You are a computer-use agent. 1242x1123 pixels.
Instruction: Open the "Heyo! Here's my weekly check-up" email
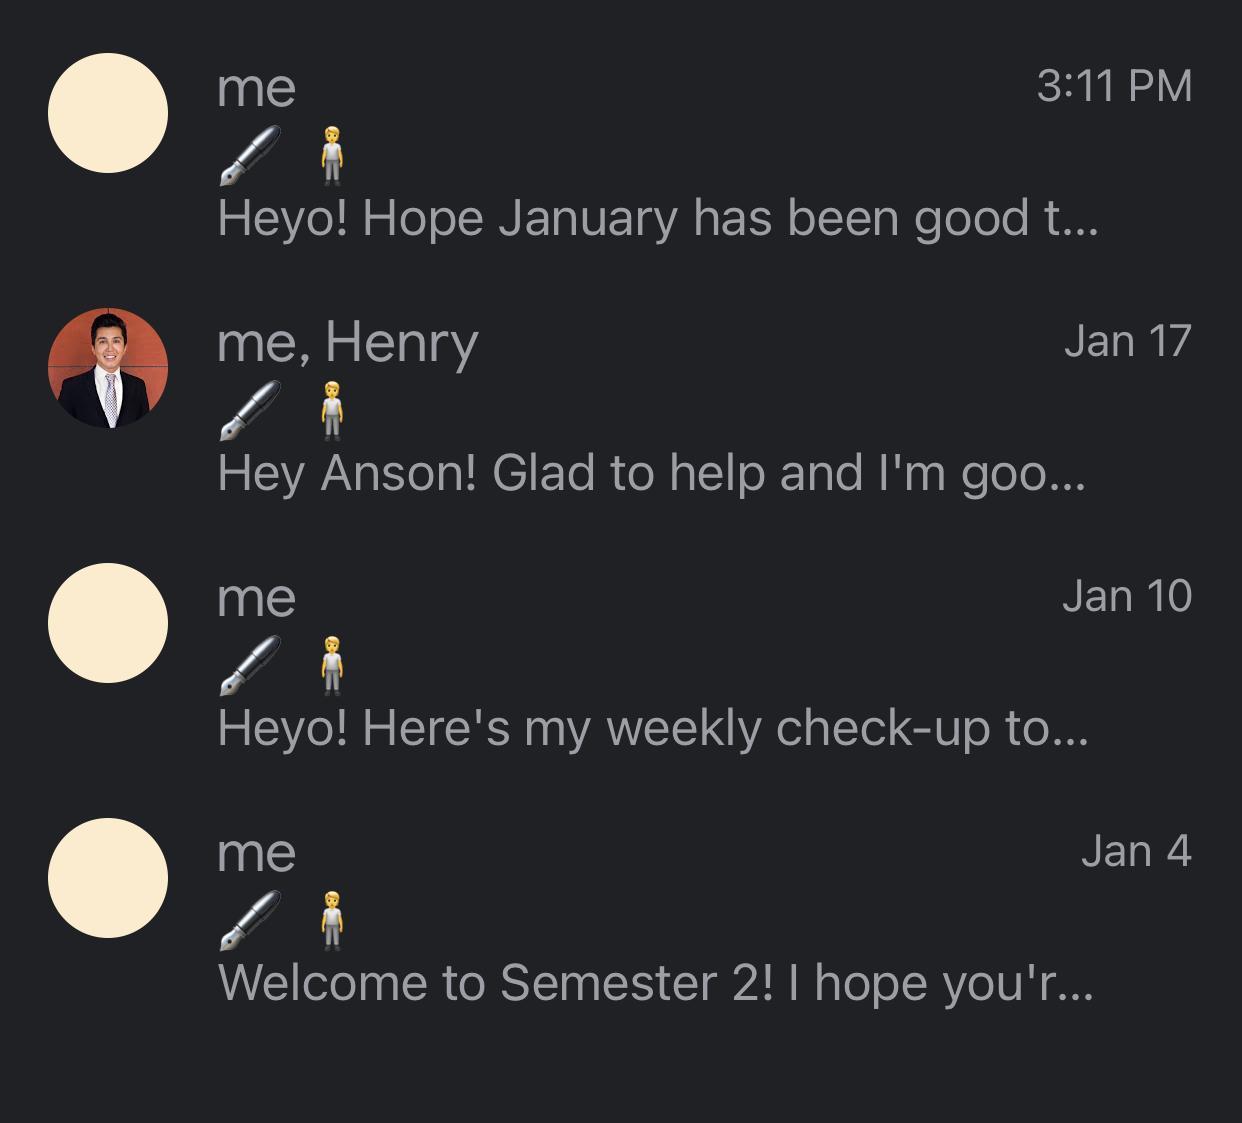click(x=652, y=728)
